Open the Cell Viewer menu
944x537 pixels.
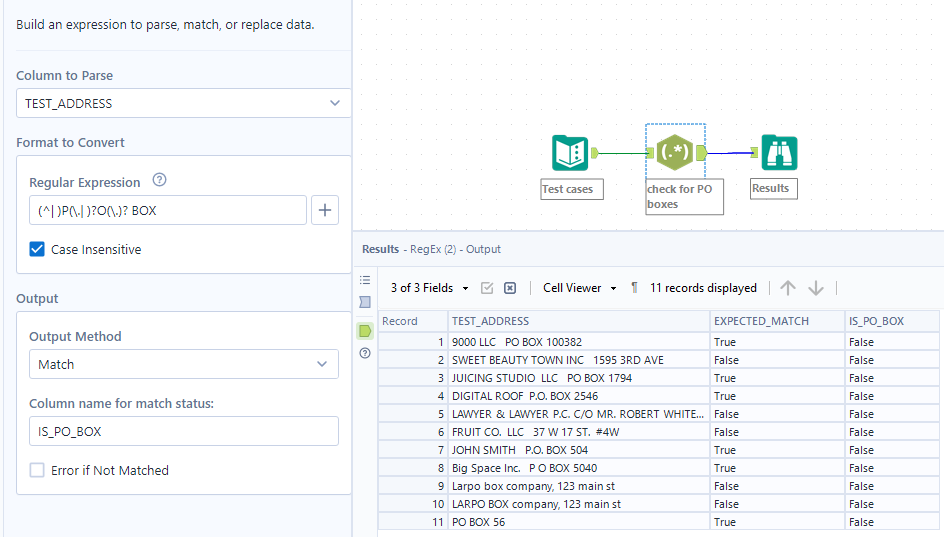coord(580,288)
